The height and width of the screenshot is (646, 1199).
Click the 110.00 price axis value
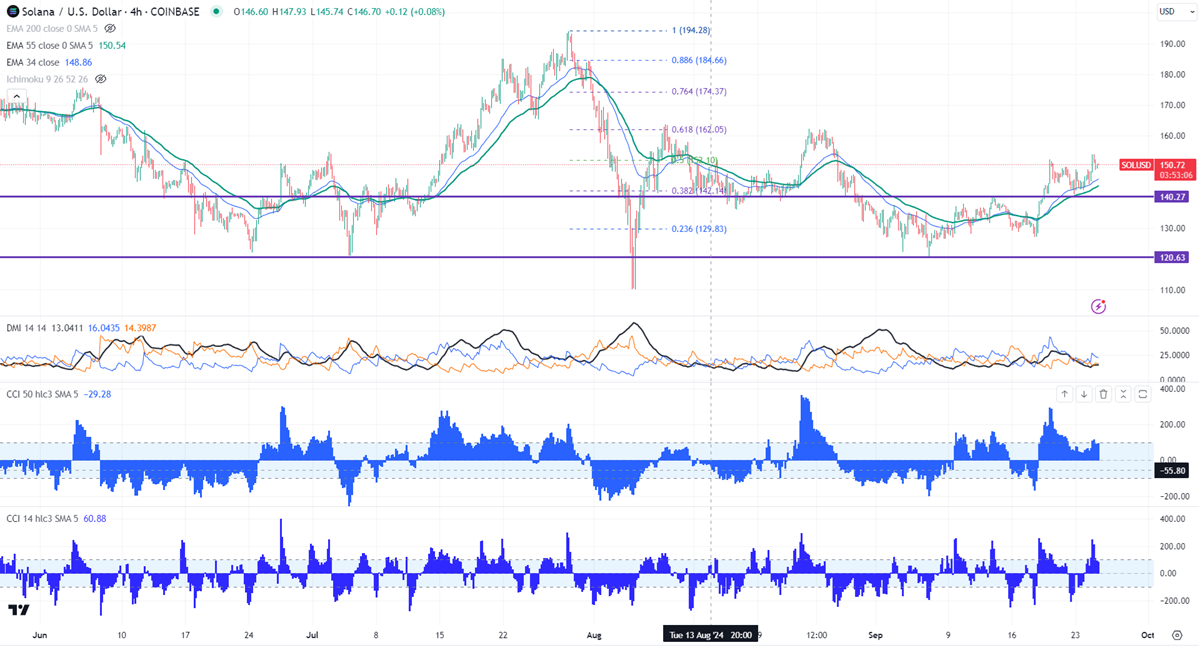(x=1172, y=291)
